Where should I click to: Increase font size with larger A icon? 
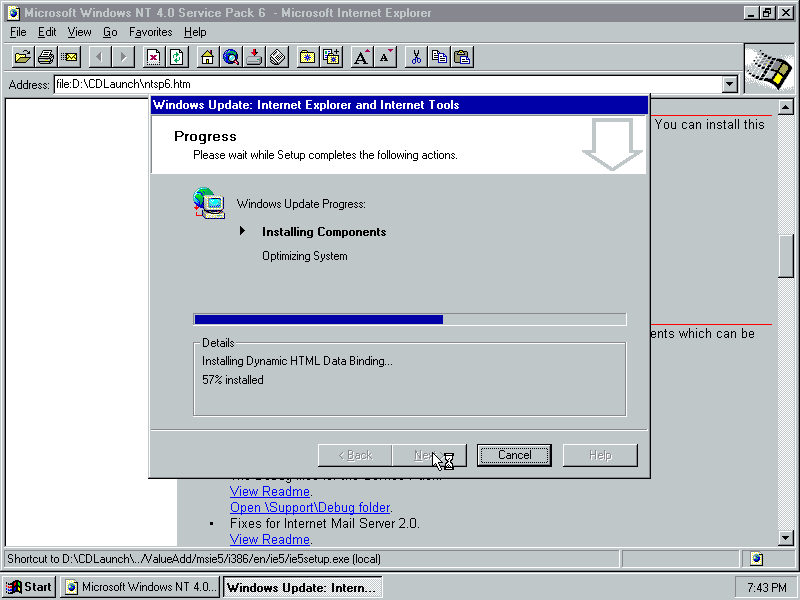point(362,57)
